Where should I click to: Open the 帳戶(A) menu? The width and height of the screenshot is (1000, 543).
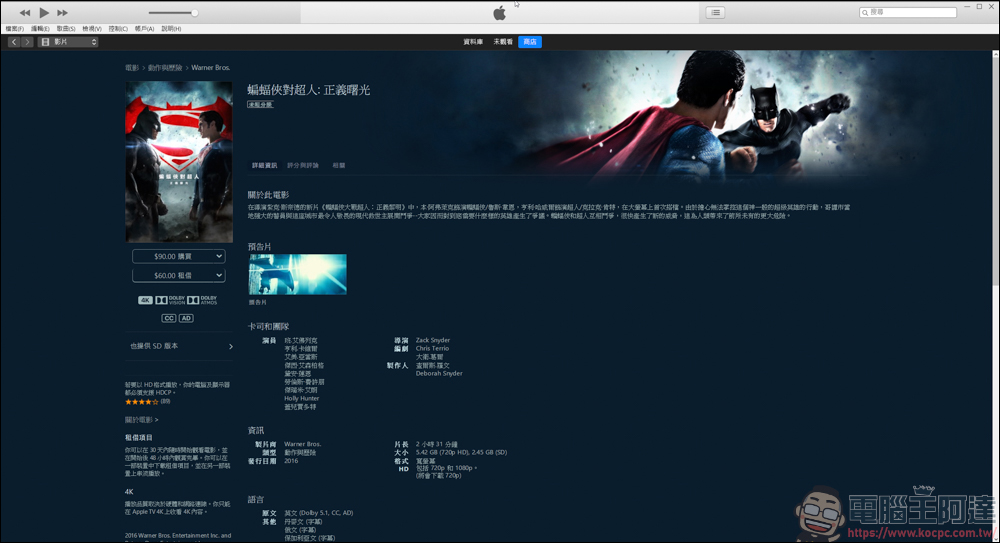click(x=144, y=29)
